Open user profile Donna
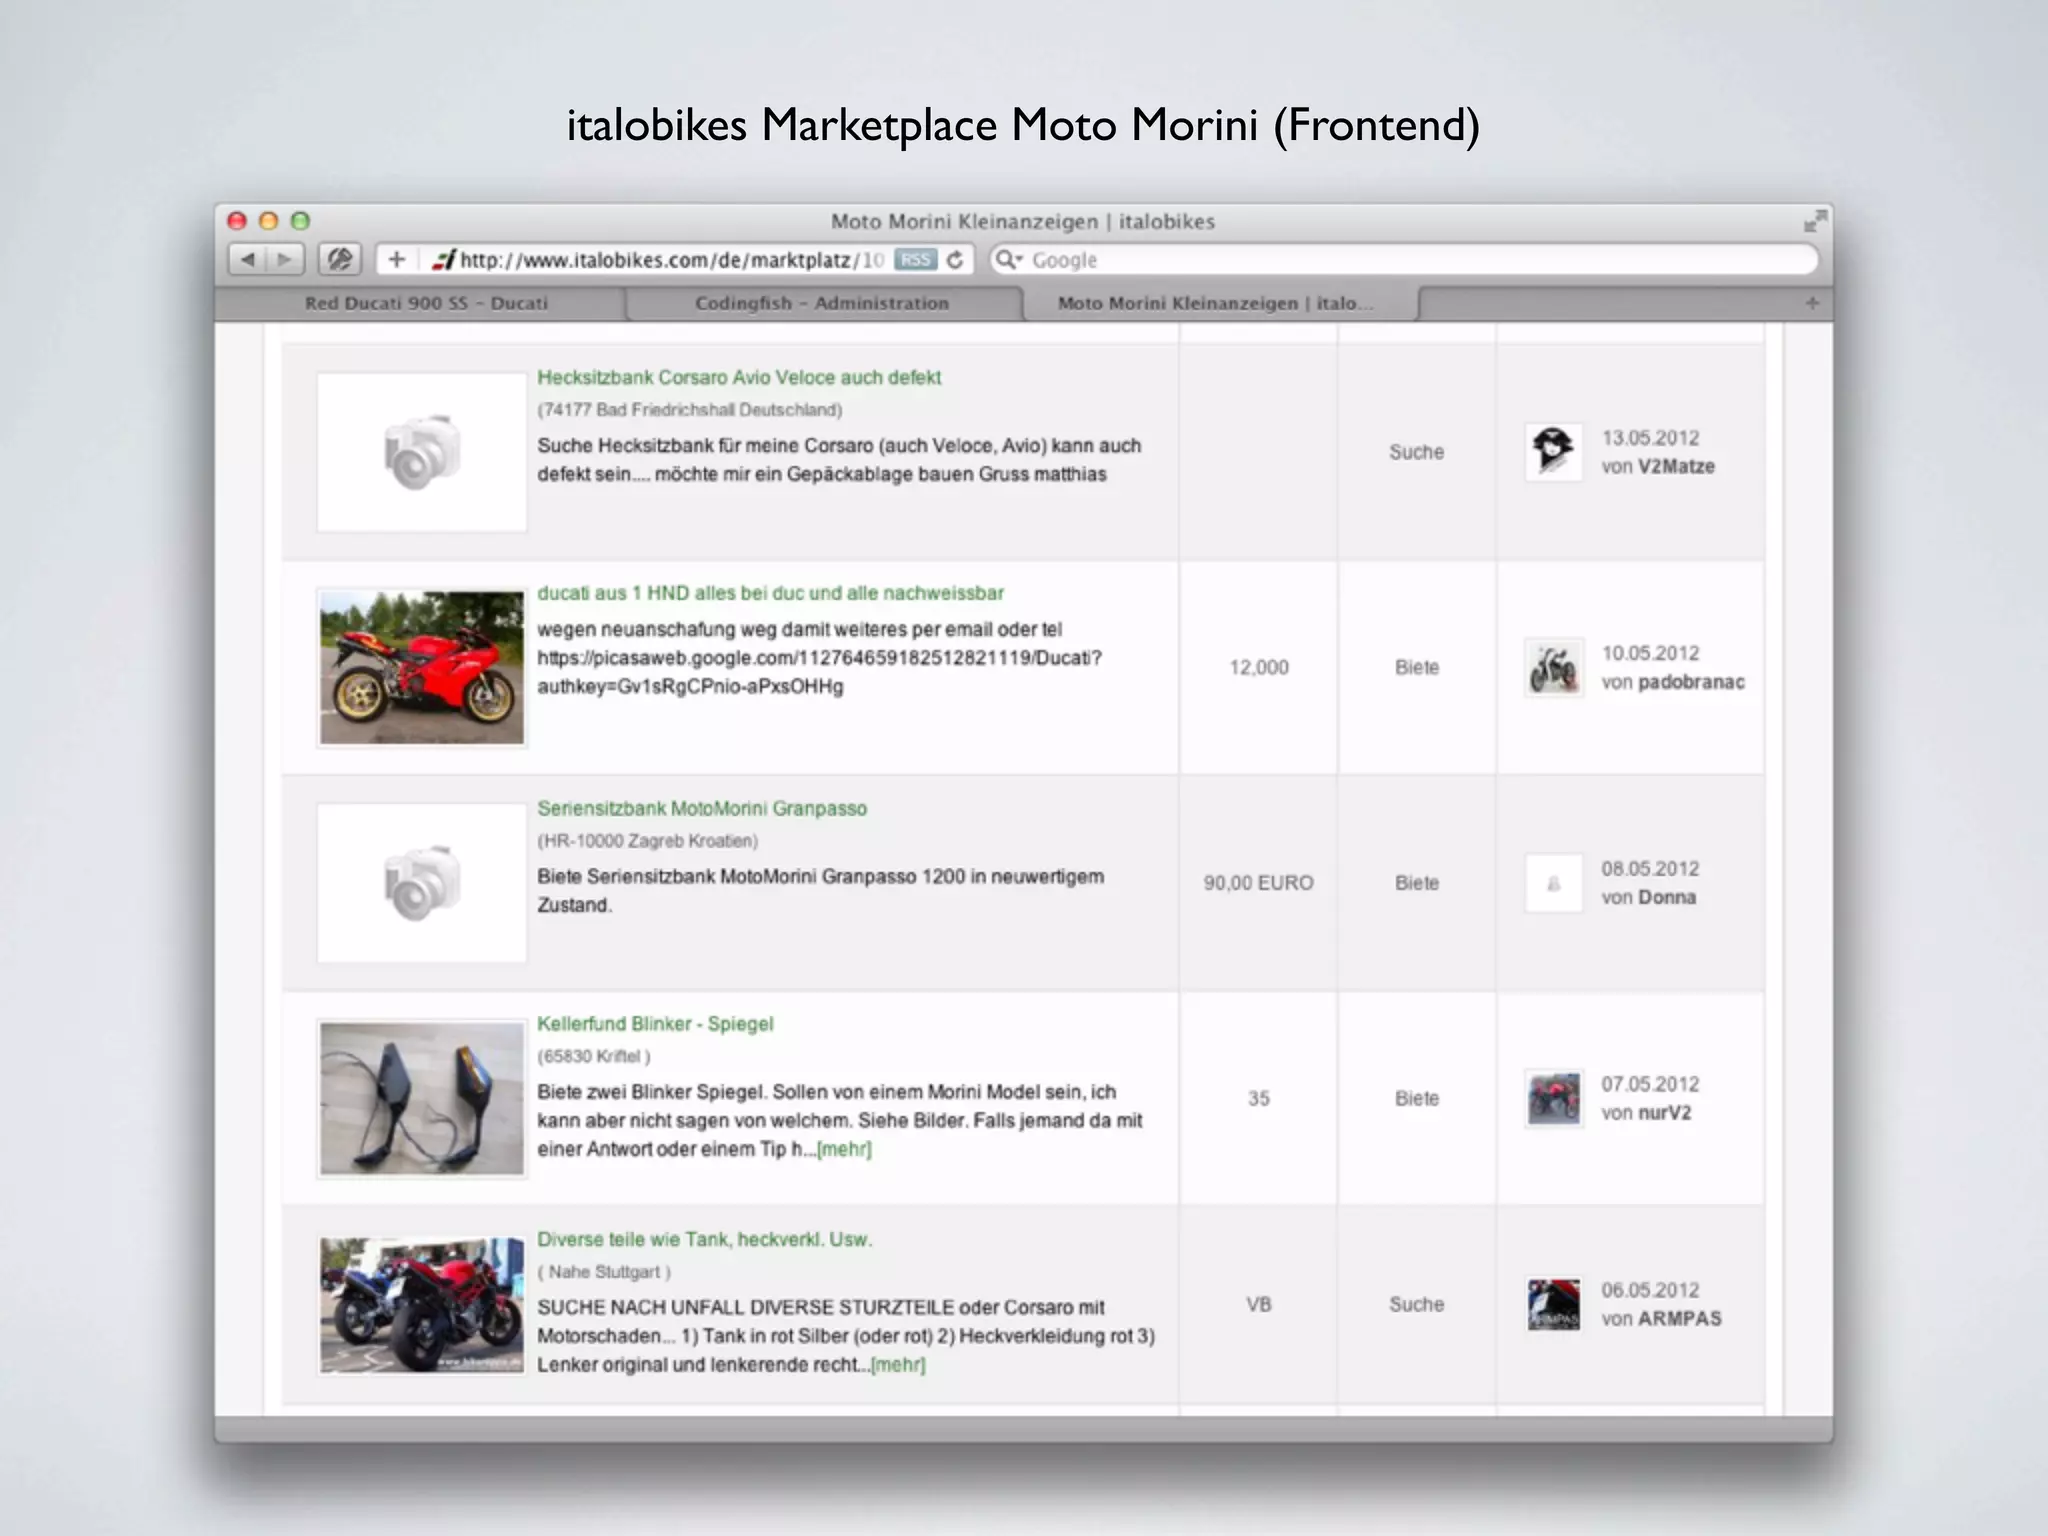Viewport: 2048px width, 1536px height. 1667,898
